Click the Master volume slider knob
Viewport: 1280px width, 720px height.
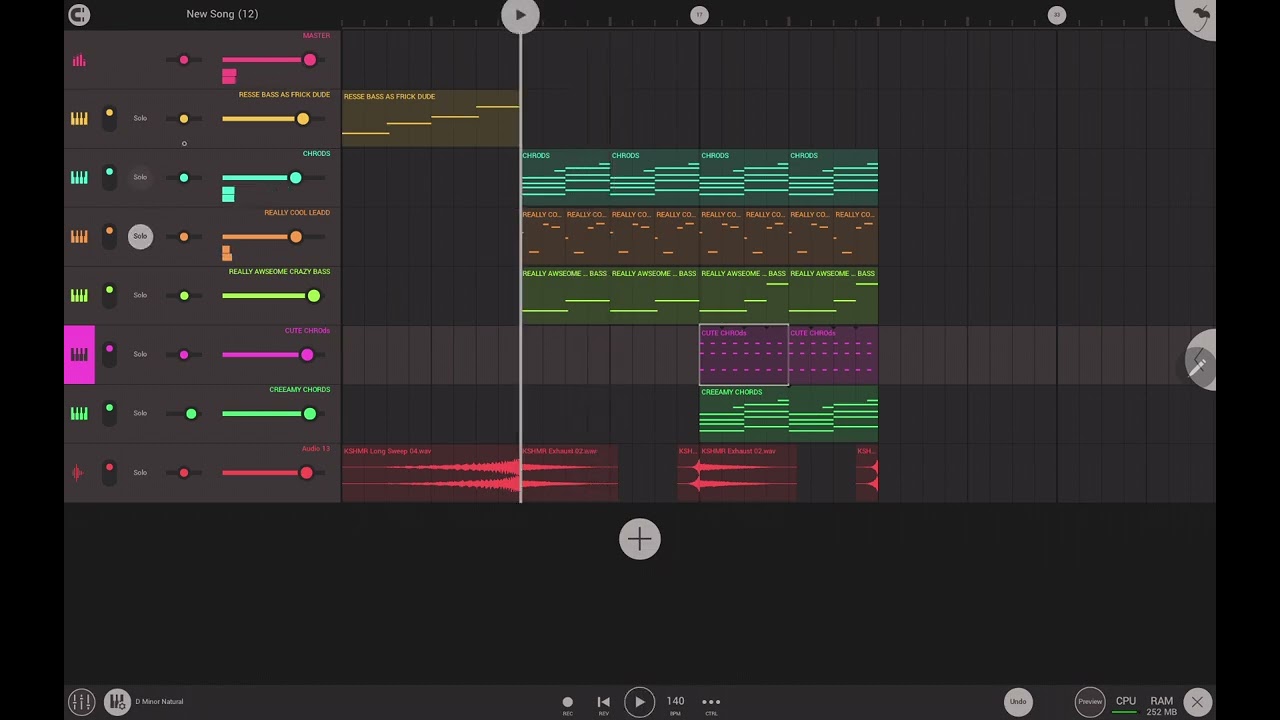pos(310,60)
